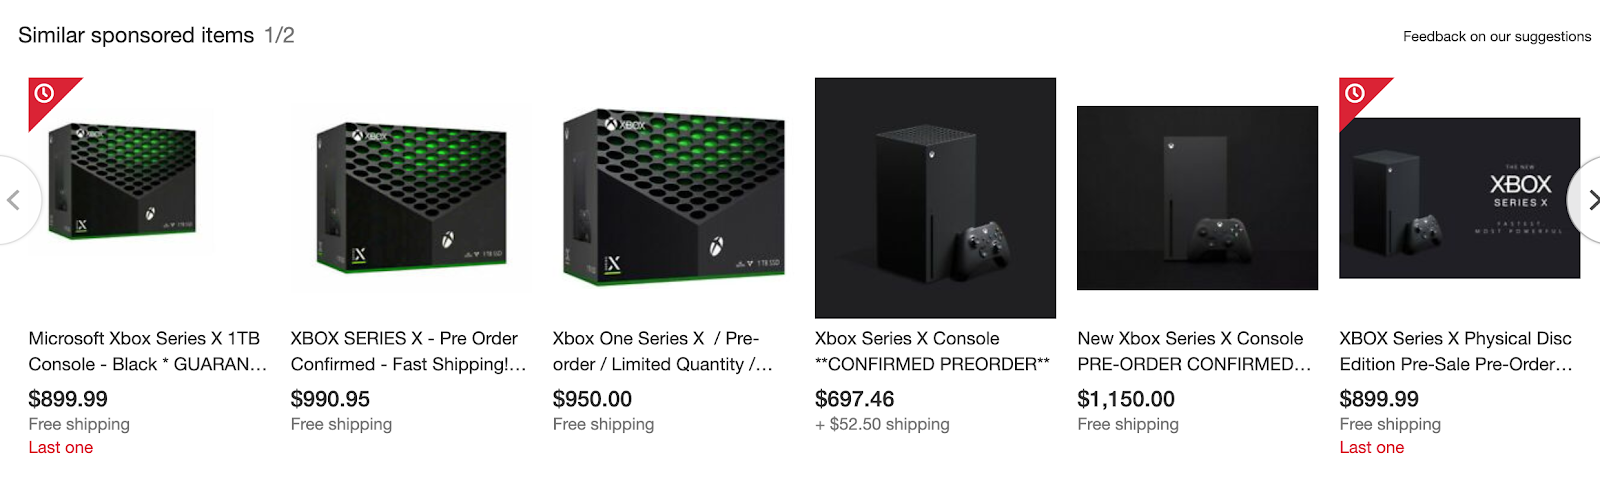Click the $950.00 Xbox box image
1600x484 pixels.
[x=673, y=197]
